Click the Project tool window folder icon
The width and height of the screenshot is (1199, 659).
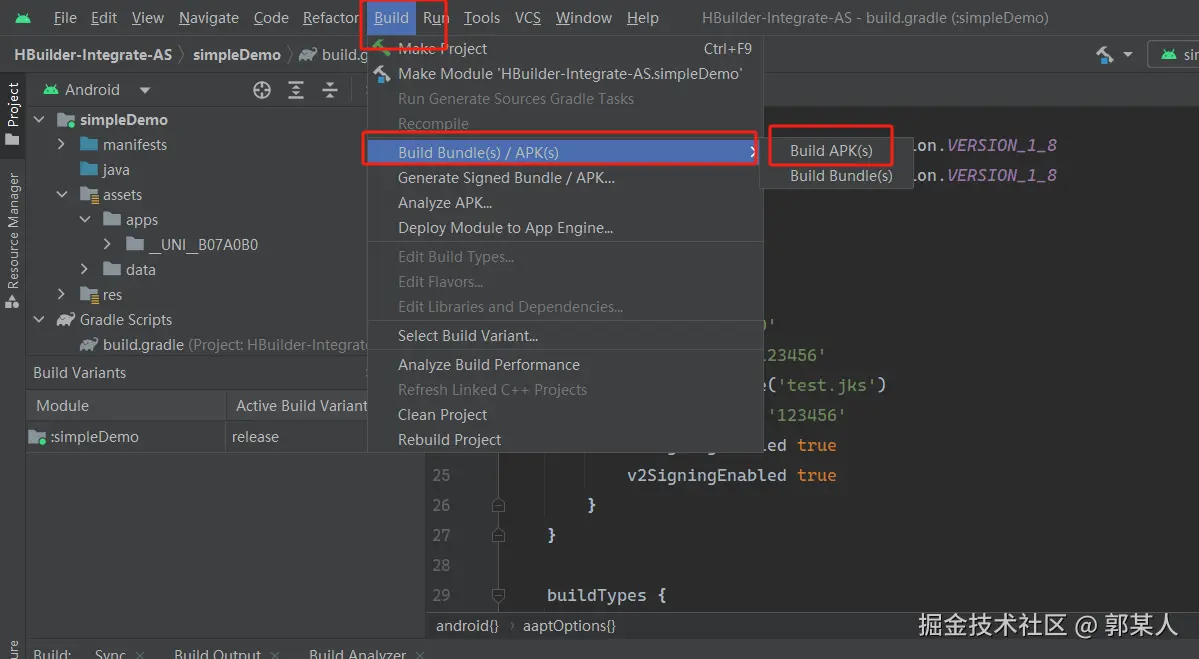(x=12, y=139)
